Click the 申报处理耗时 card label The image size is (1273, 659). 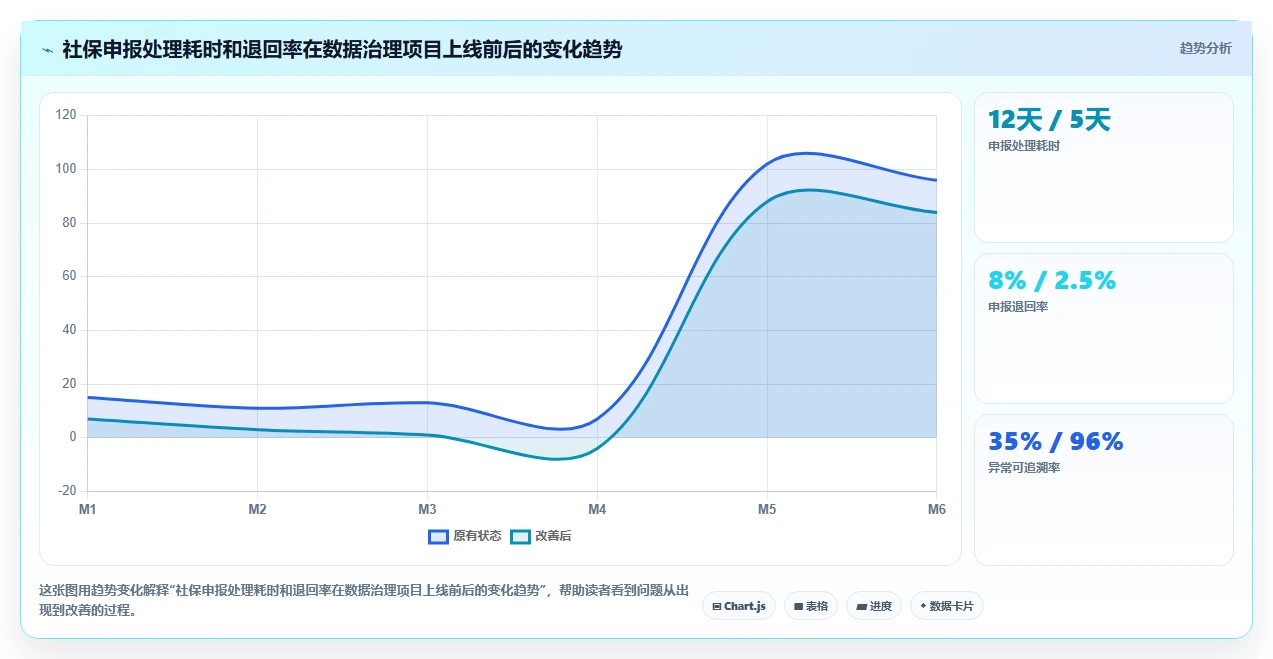1024,146
